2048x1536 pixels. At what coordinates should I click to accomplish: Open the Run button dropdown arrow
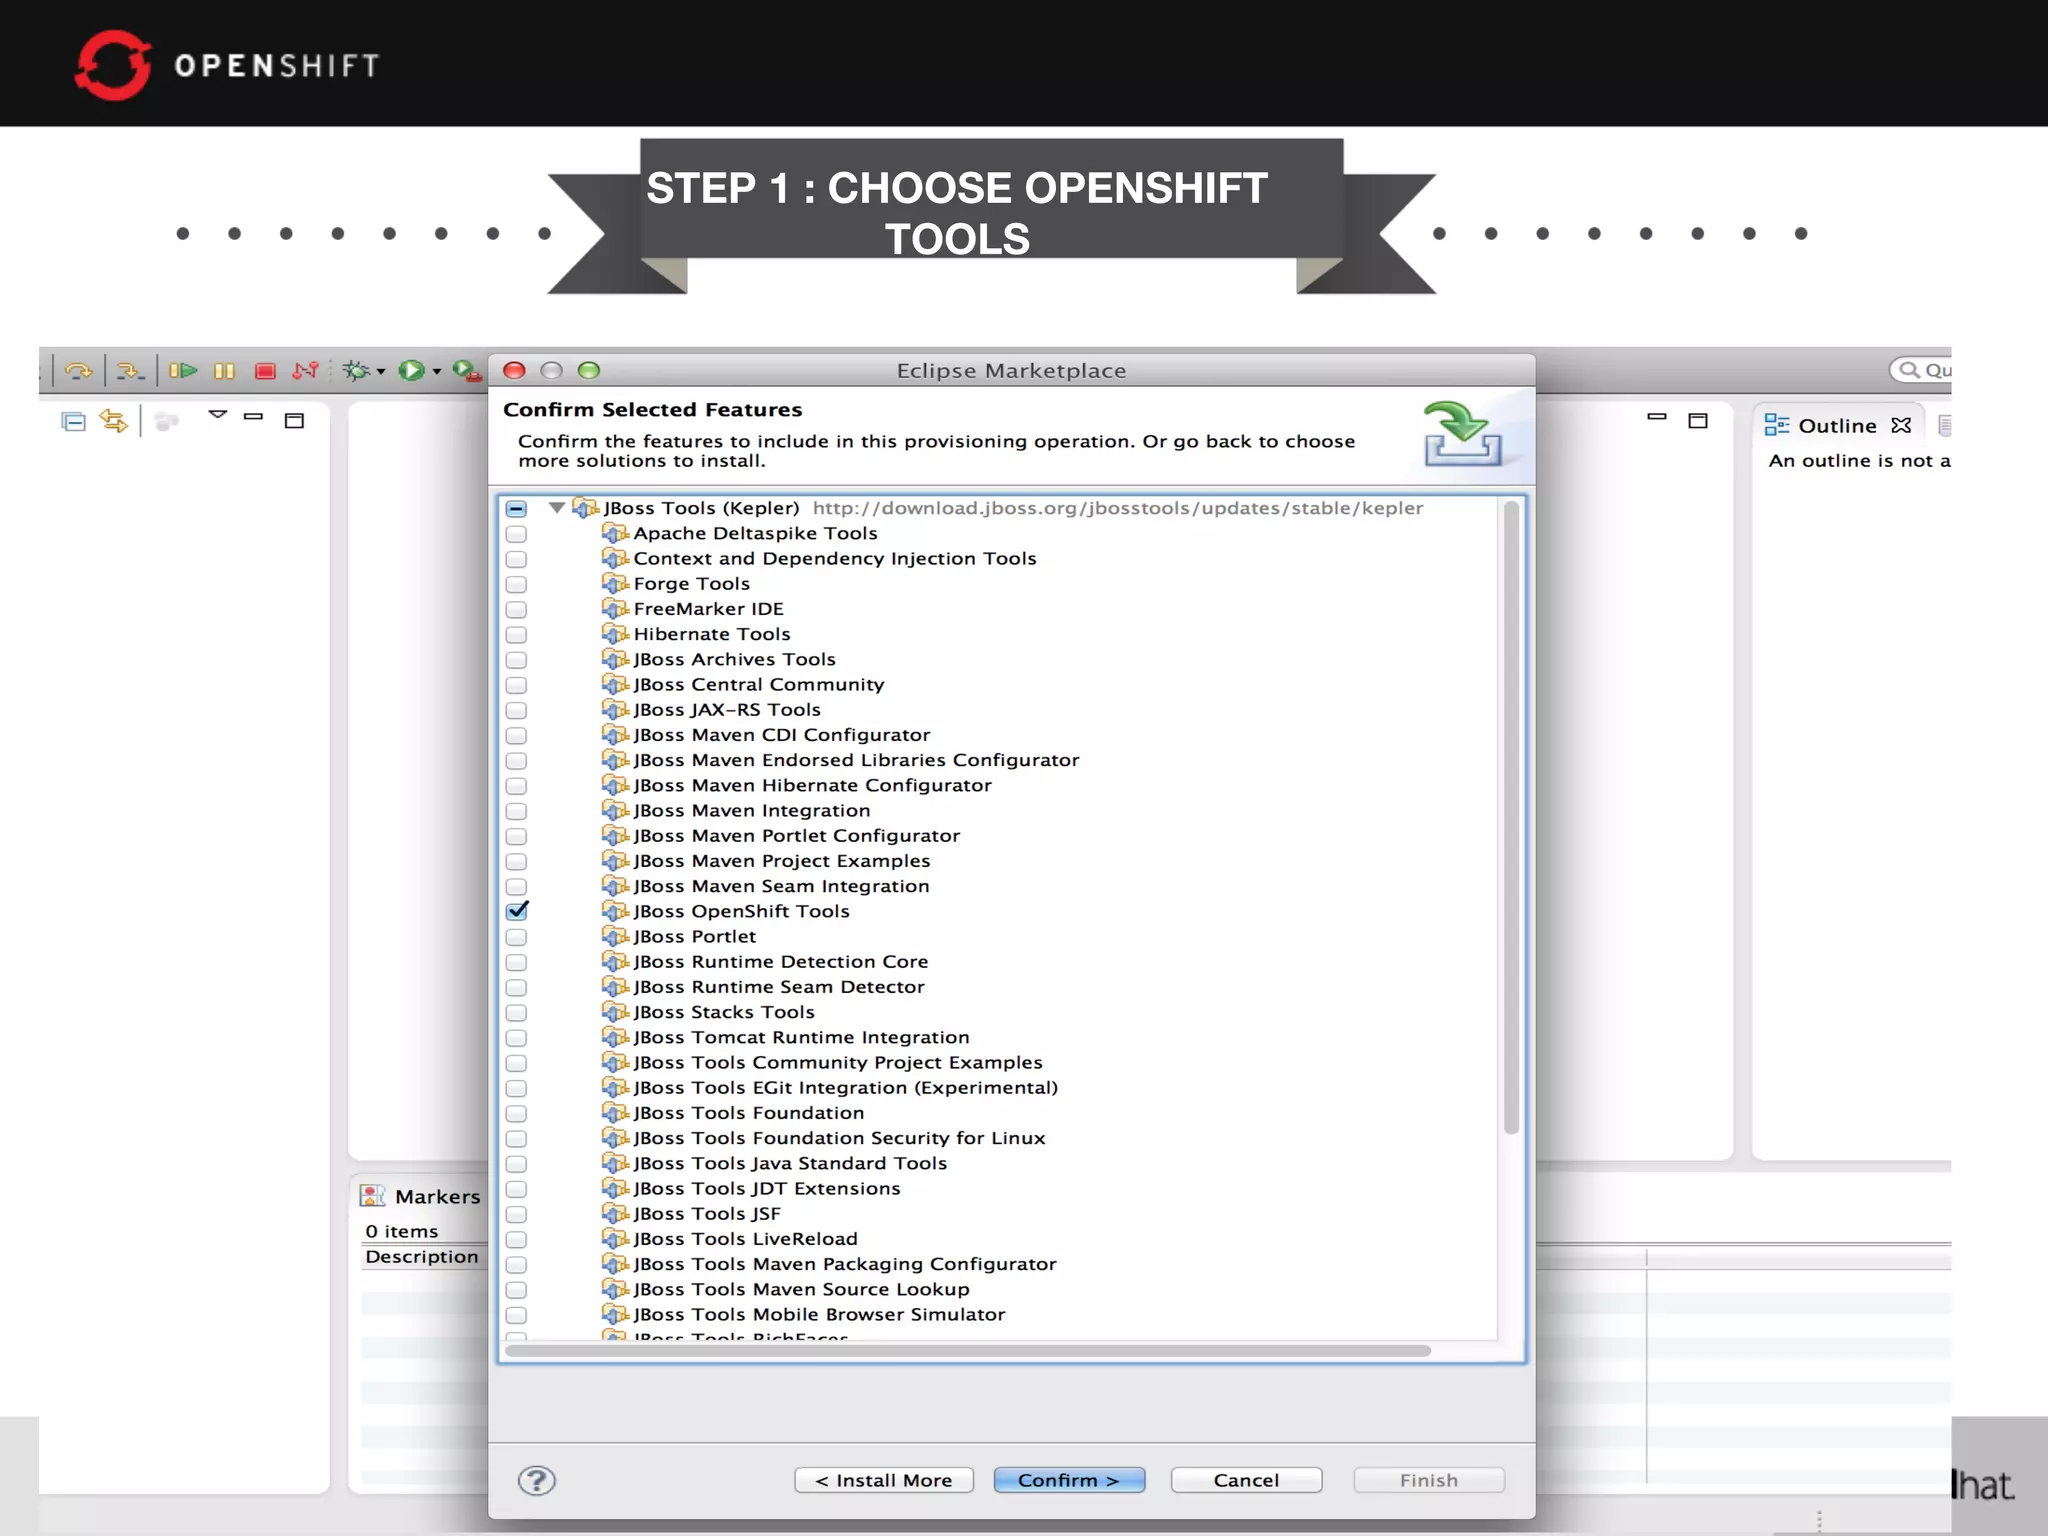point(437,372)
